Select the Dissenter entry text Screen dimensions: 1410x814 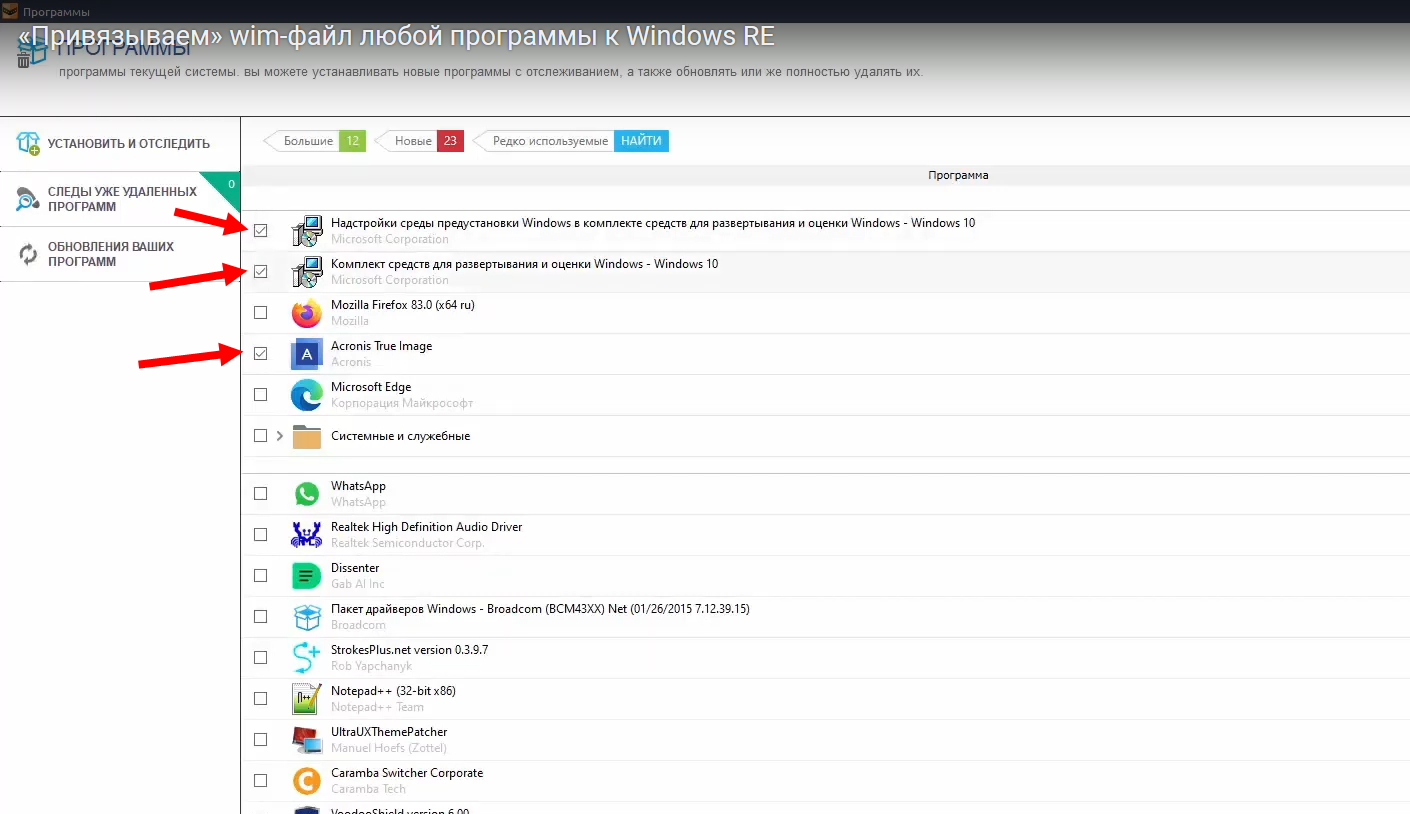point(355,568)
